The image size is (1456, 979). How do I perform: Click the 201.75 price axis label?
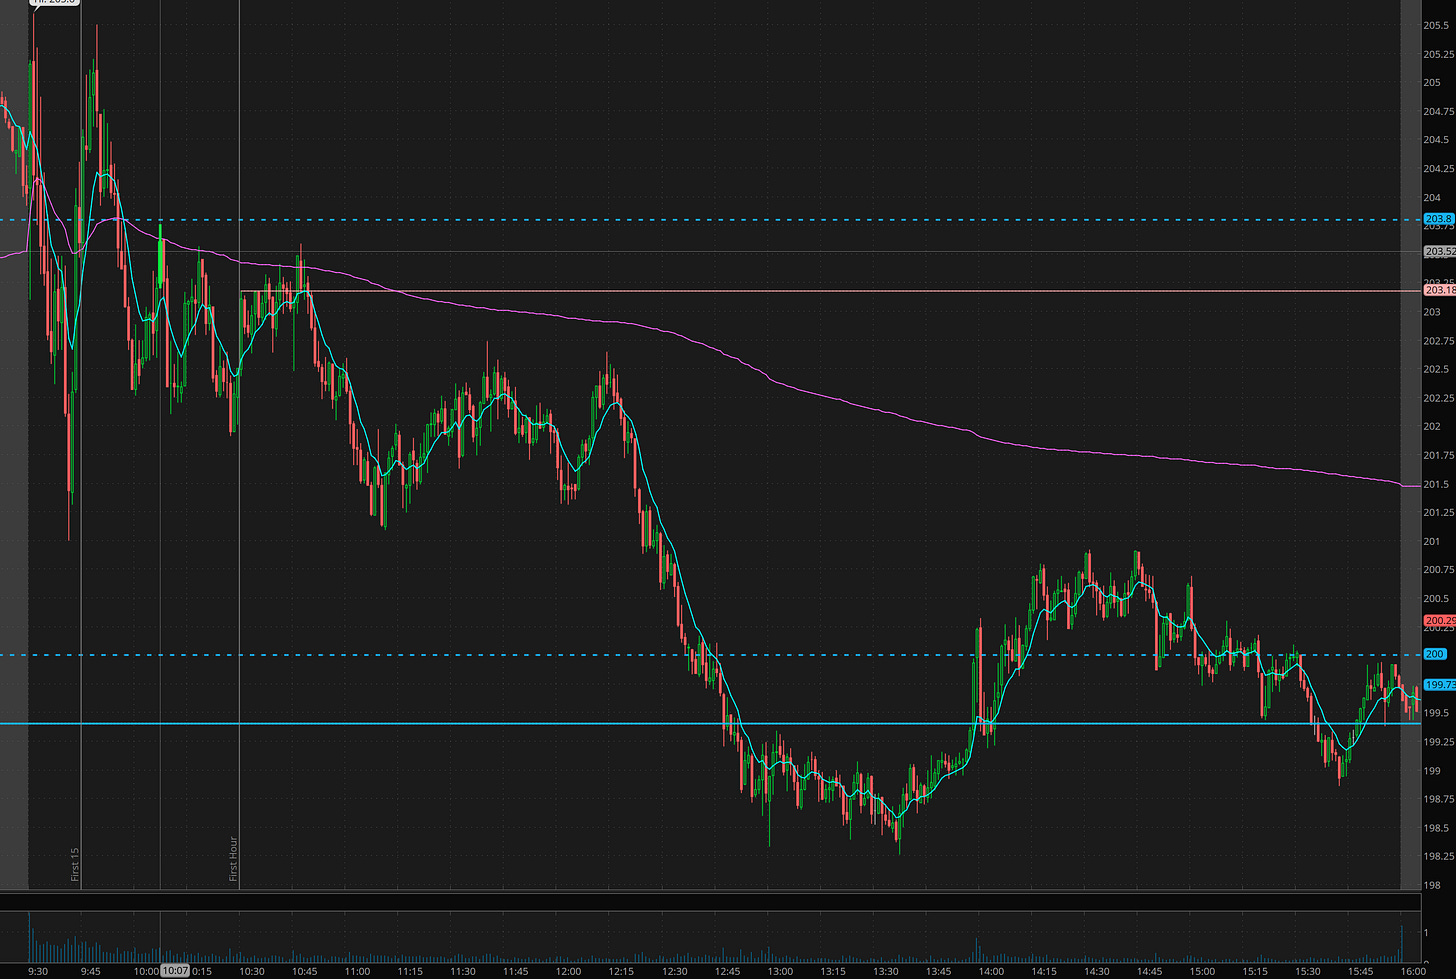coord(1438,456)
